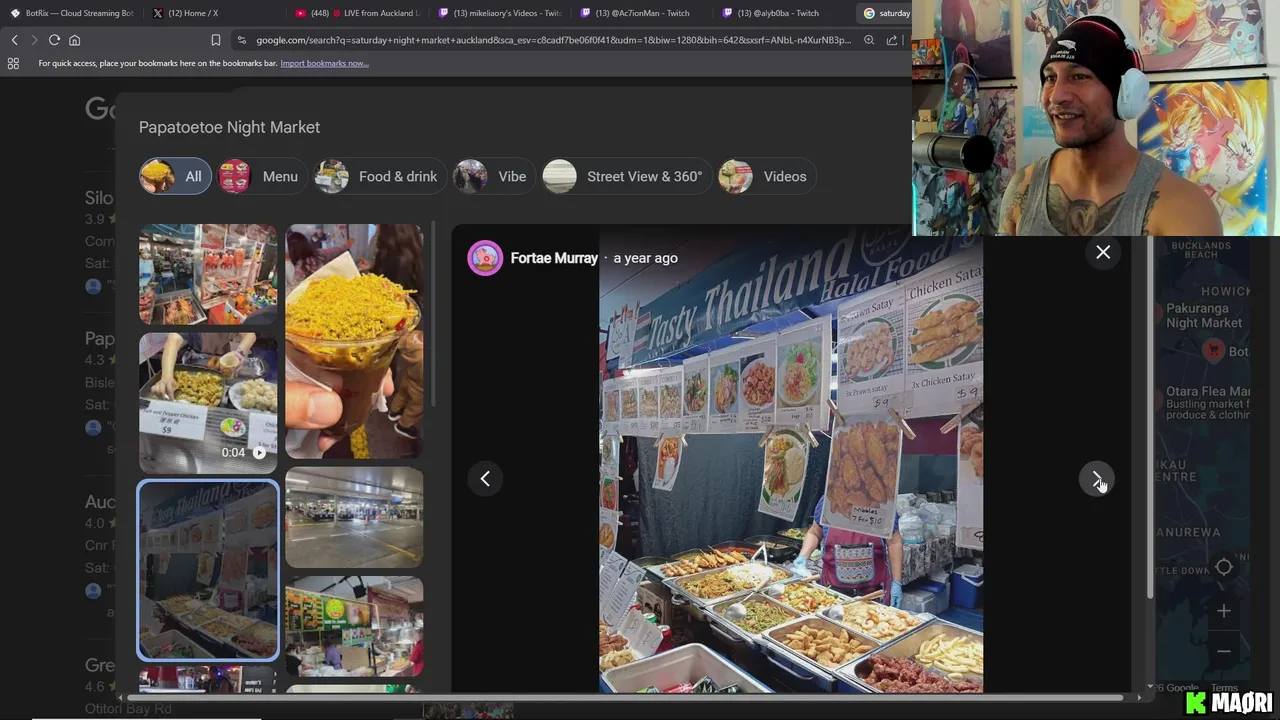The height and width of the screenshot is (720, 1280).
Task: Open apps grid icon on bookmarks bar
Action: click(13, 63)
